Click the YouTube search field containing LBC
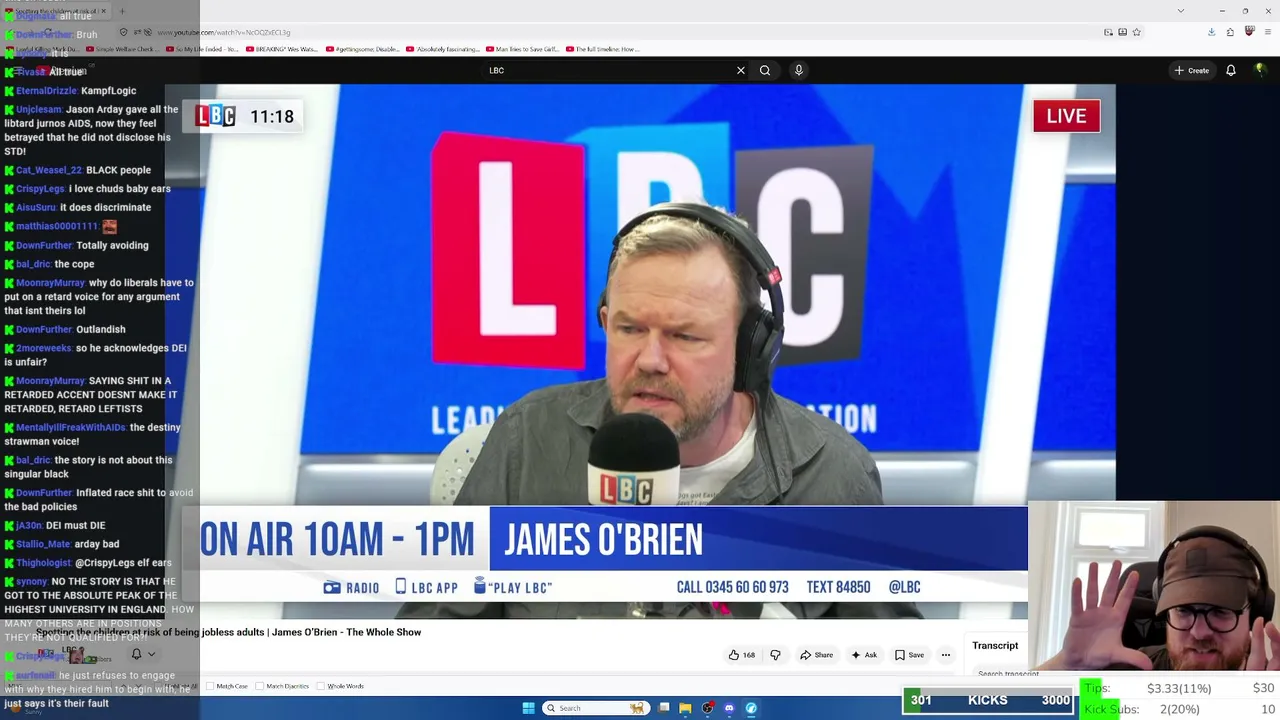 [x=610, y=70]
